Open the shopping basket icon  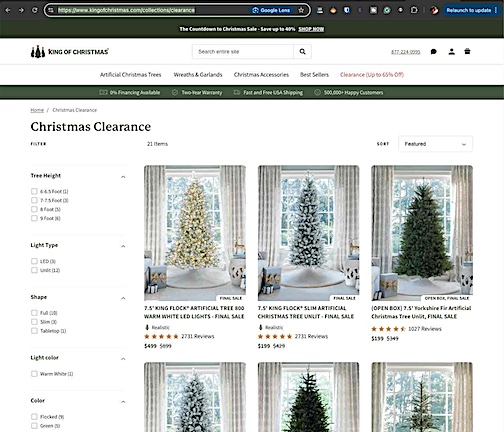(x=467, y=51)
